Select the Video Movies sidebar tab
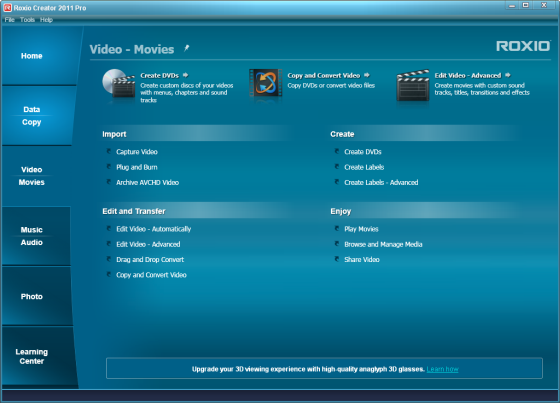This screenshot has height=403, width=560. point(36,176)
